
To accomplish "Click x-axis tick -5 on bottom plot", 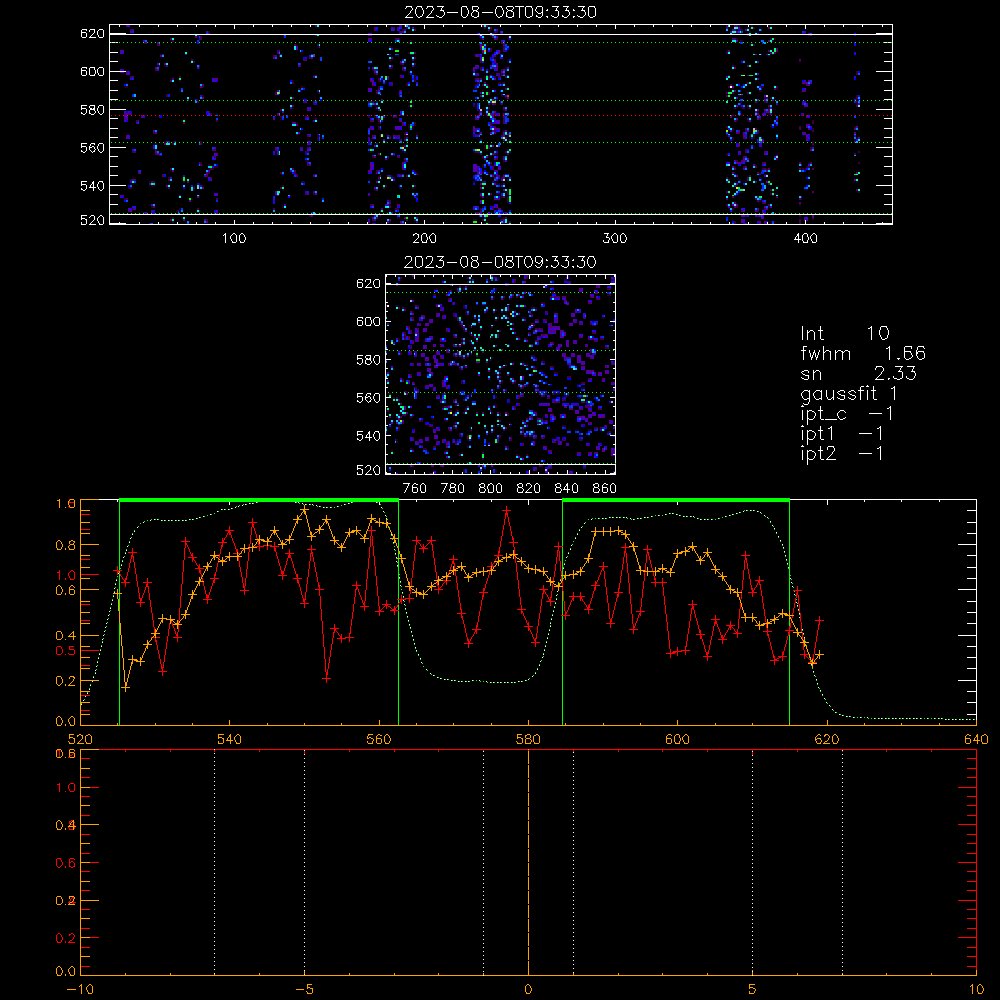I will pyautogui.click(x=305, y=989).
